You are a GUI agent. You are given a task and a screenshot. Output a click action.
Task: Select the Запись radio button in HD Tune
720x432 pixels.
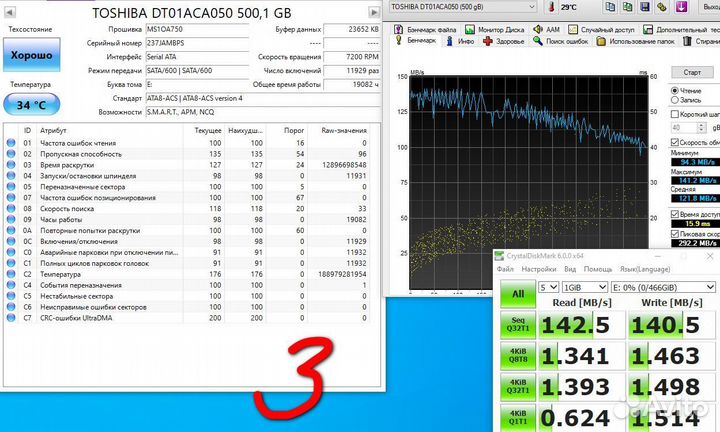pos(675,100)
